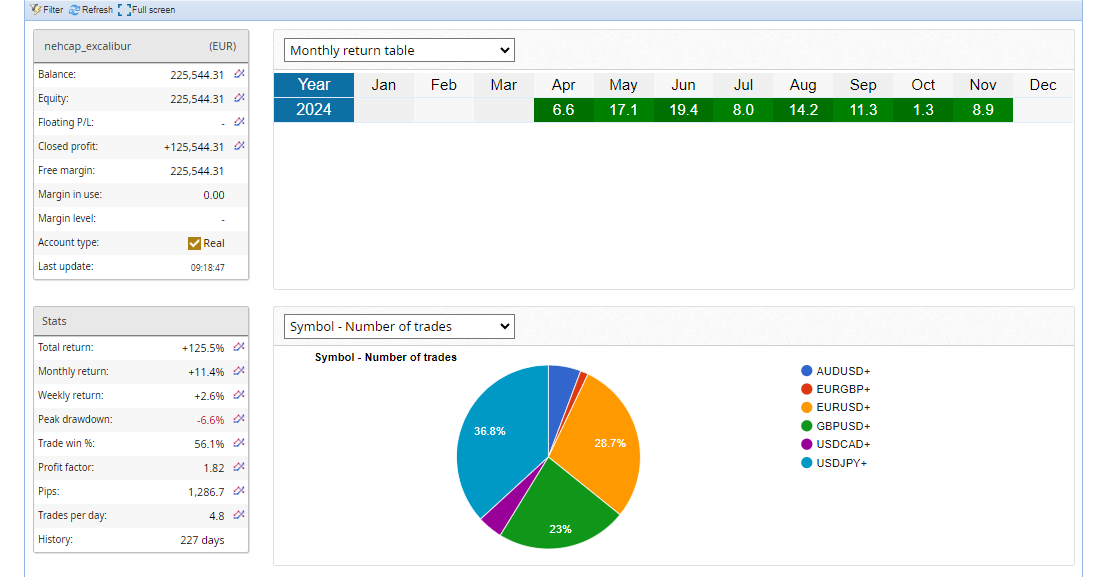
Task: Toggle the Real account type checkbox
Action: (195, 243)
